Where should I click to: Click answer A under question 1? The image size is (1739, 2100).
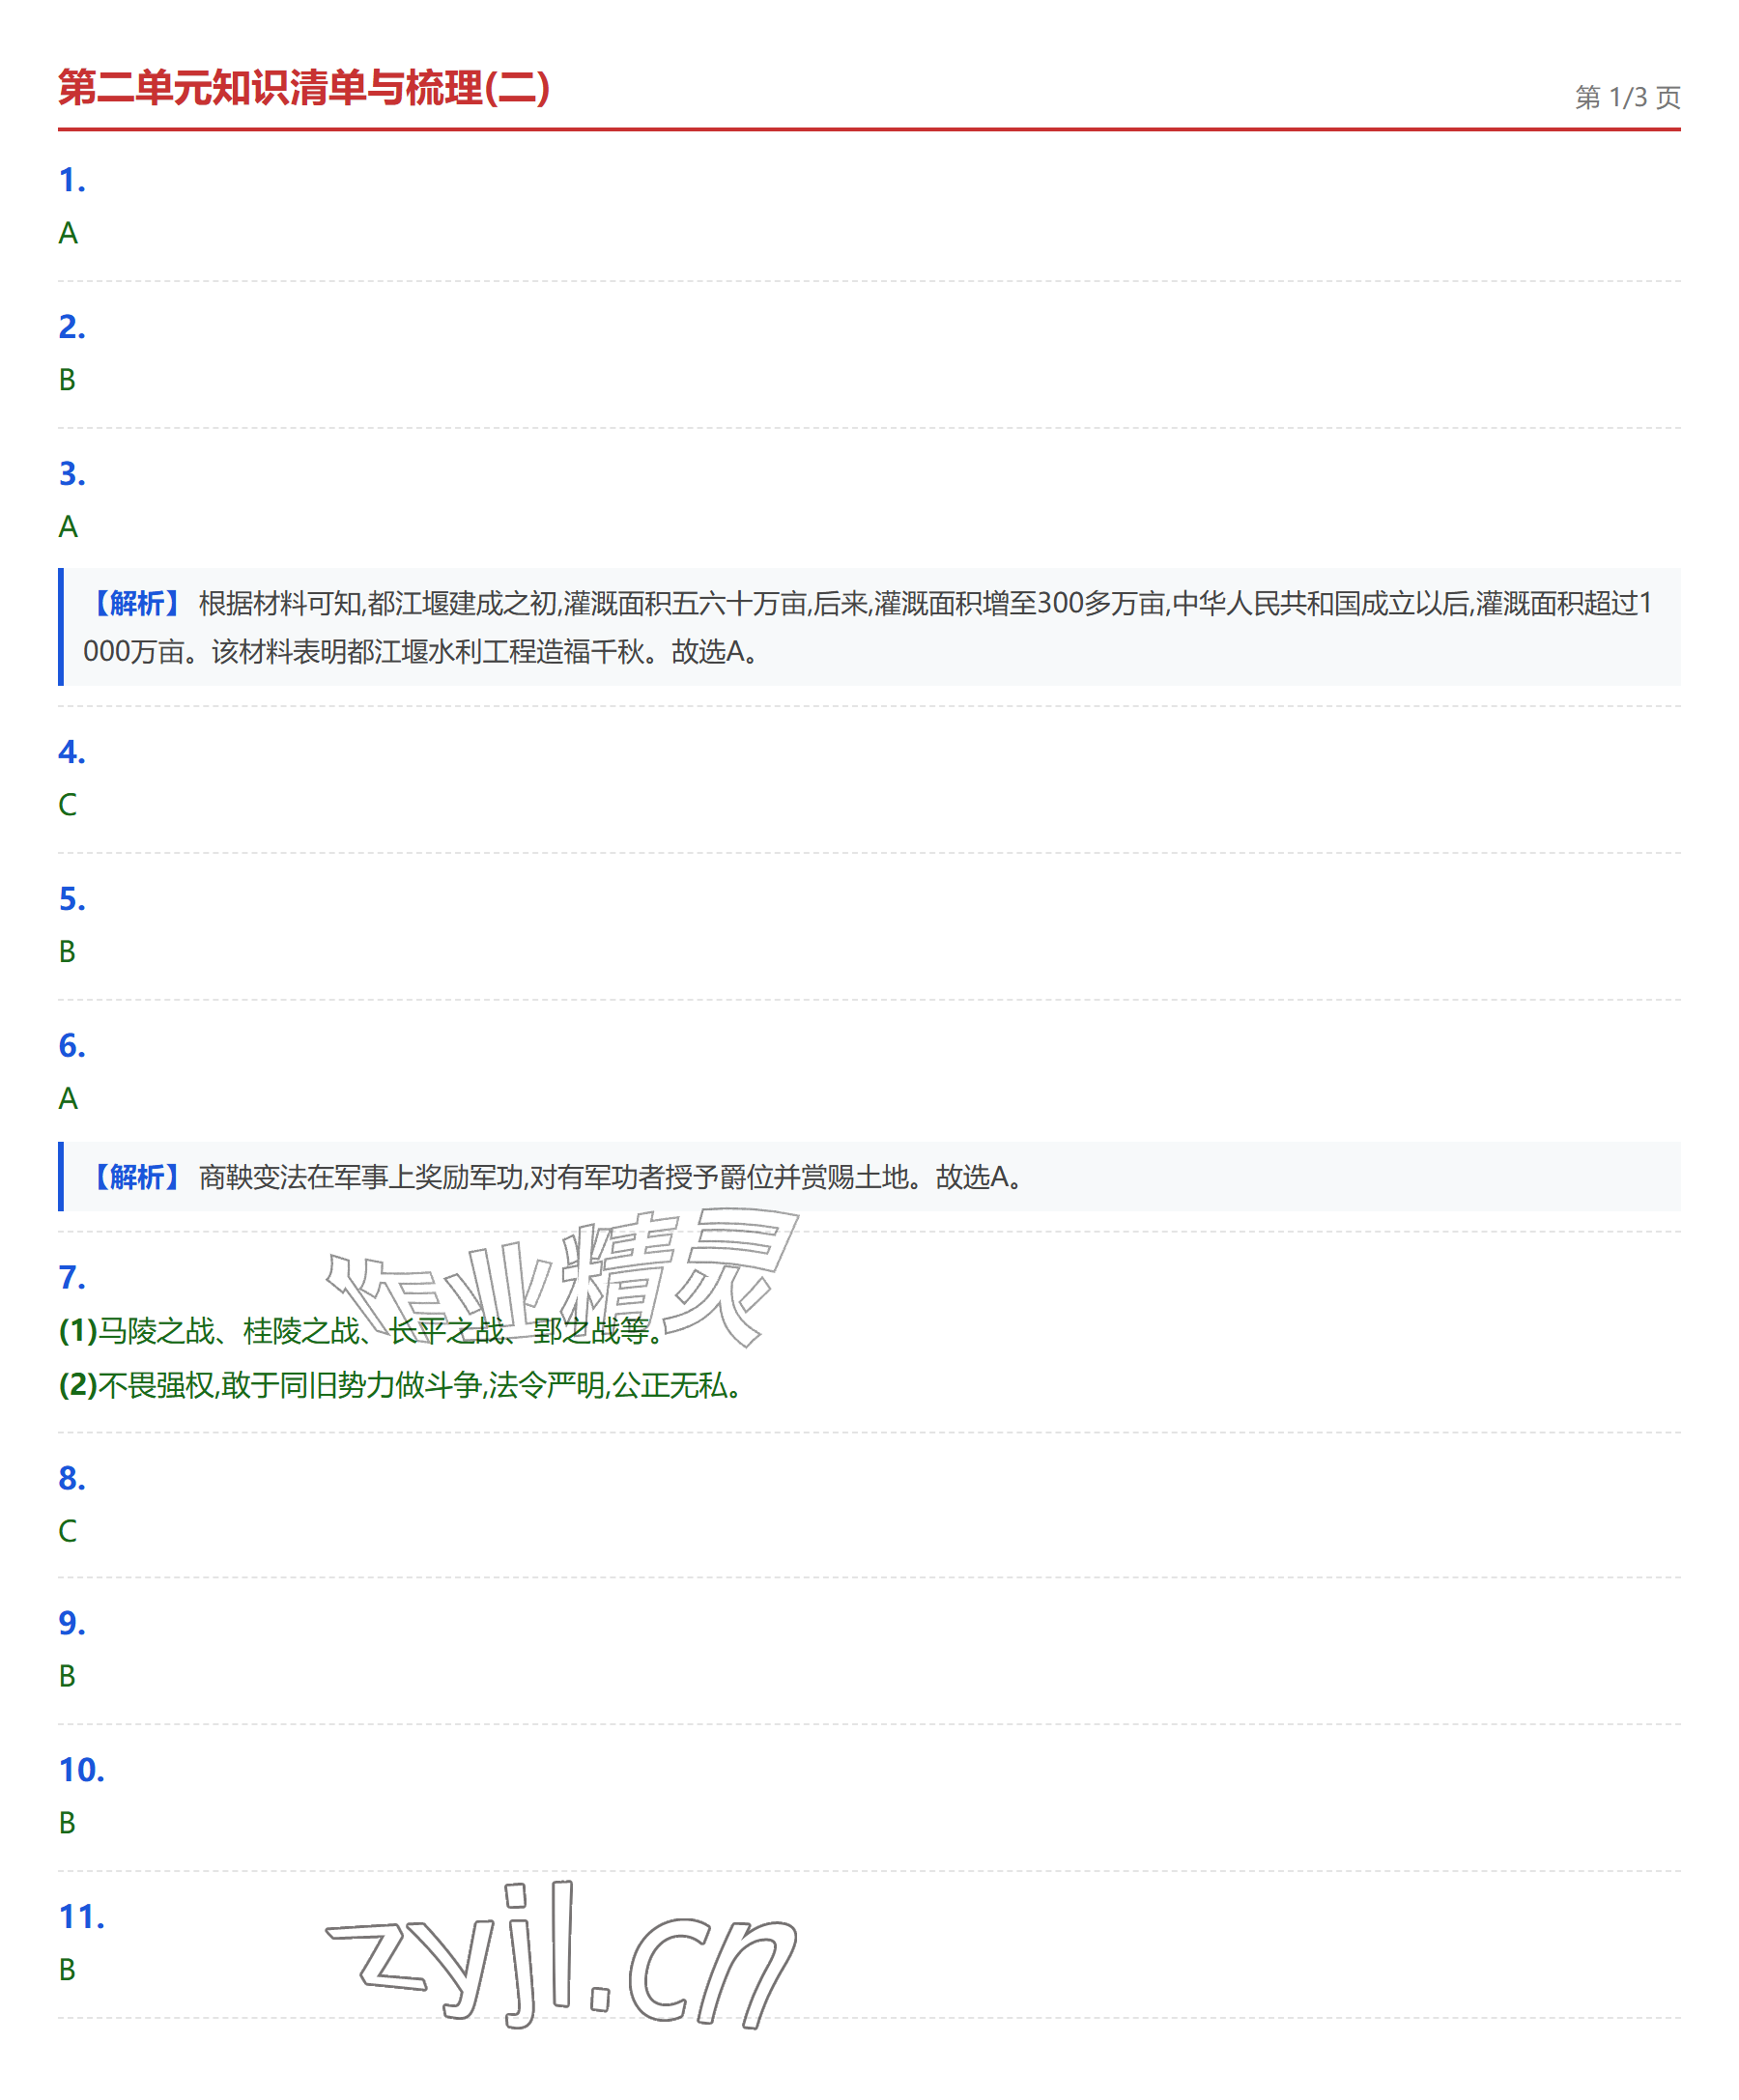click(x=68, y=233)
